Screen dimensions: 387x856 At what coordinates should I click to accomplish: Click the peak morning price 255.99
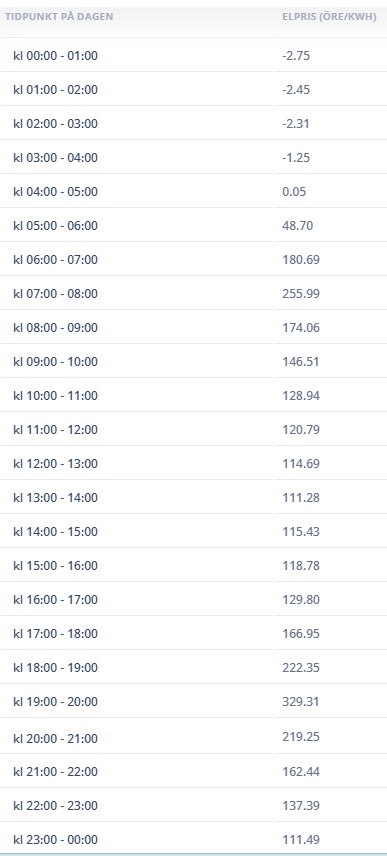click(301, 293)
